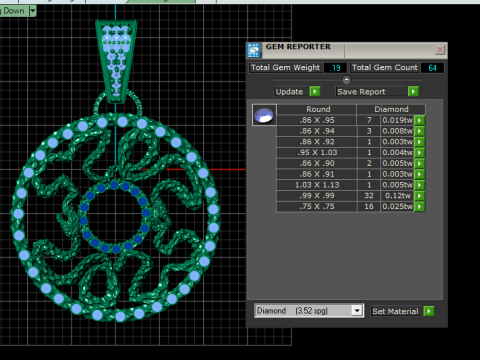Open the Diamond material dropdown
This screenshot has width=480, height=360.
coord(357,311)
